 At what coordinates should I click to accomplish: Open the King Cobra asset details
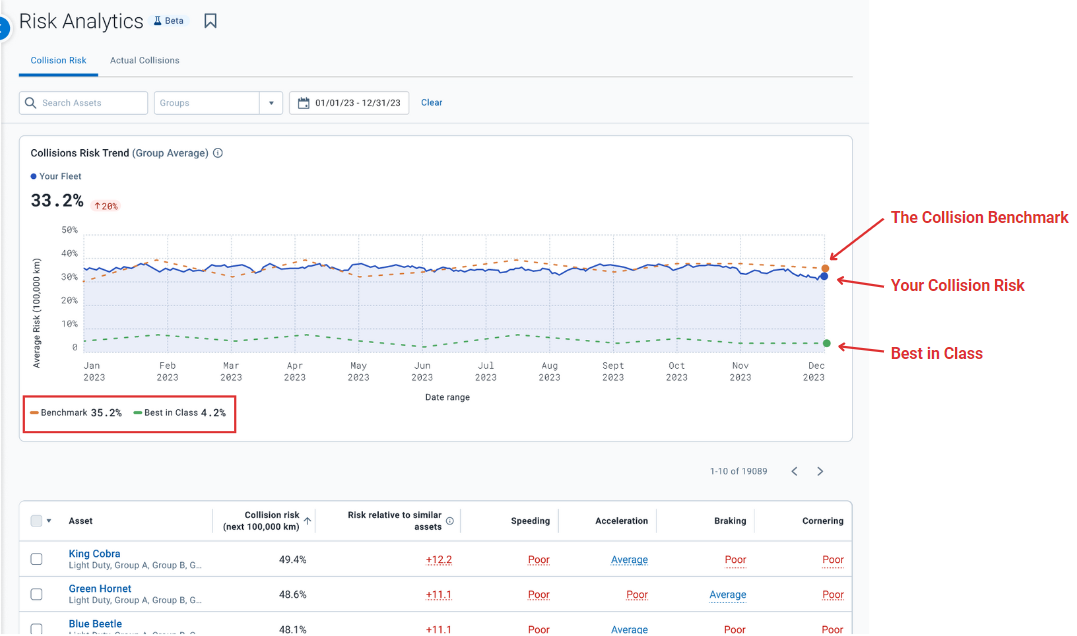tap(94, 553)
